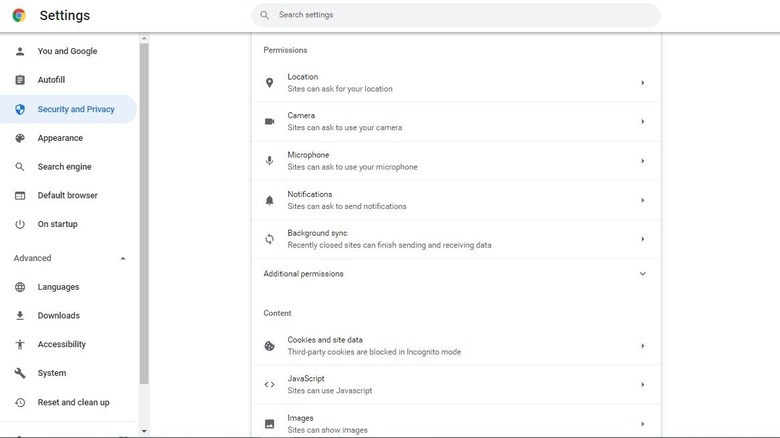Click the search magnifier icon in search bar

pyautogui.click(x=265, y=15)
